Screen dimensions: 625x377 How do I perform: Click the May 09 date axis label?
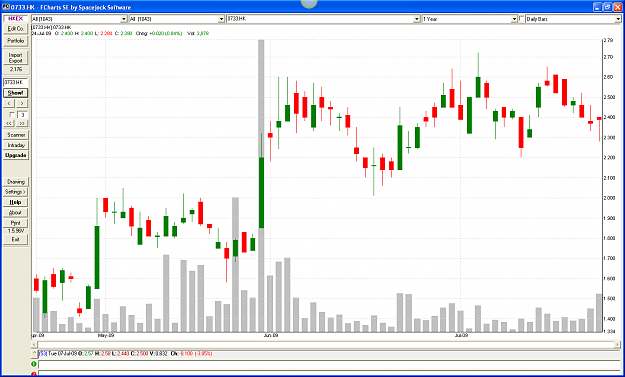point(106,336)
